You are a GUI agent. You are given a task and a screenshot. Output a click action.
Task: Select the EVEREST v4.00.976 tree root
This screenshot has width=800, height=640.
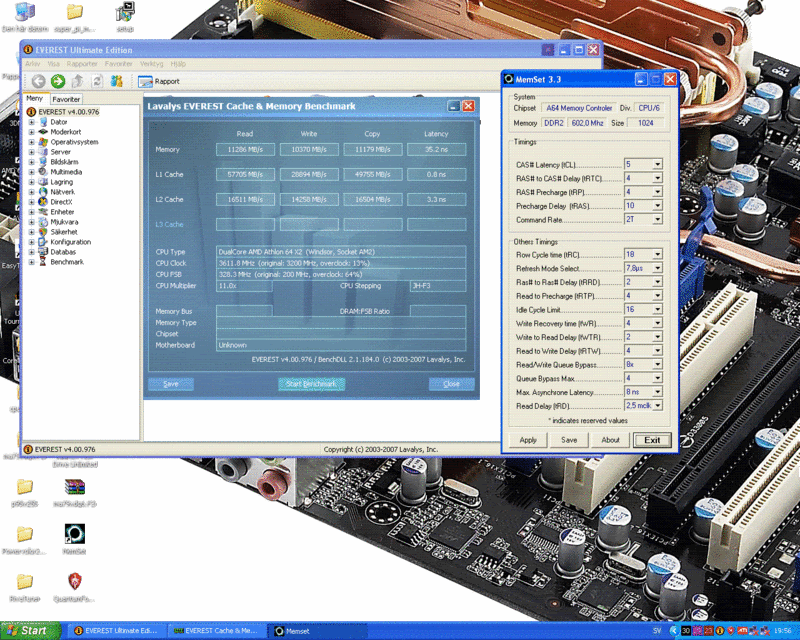(x=69, y=112)
